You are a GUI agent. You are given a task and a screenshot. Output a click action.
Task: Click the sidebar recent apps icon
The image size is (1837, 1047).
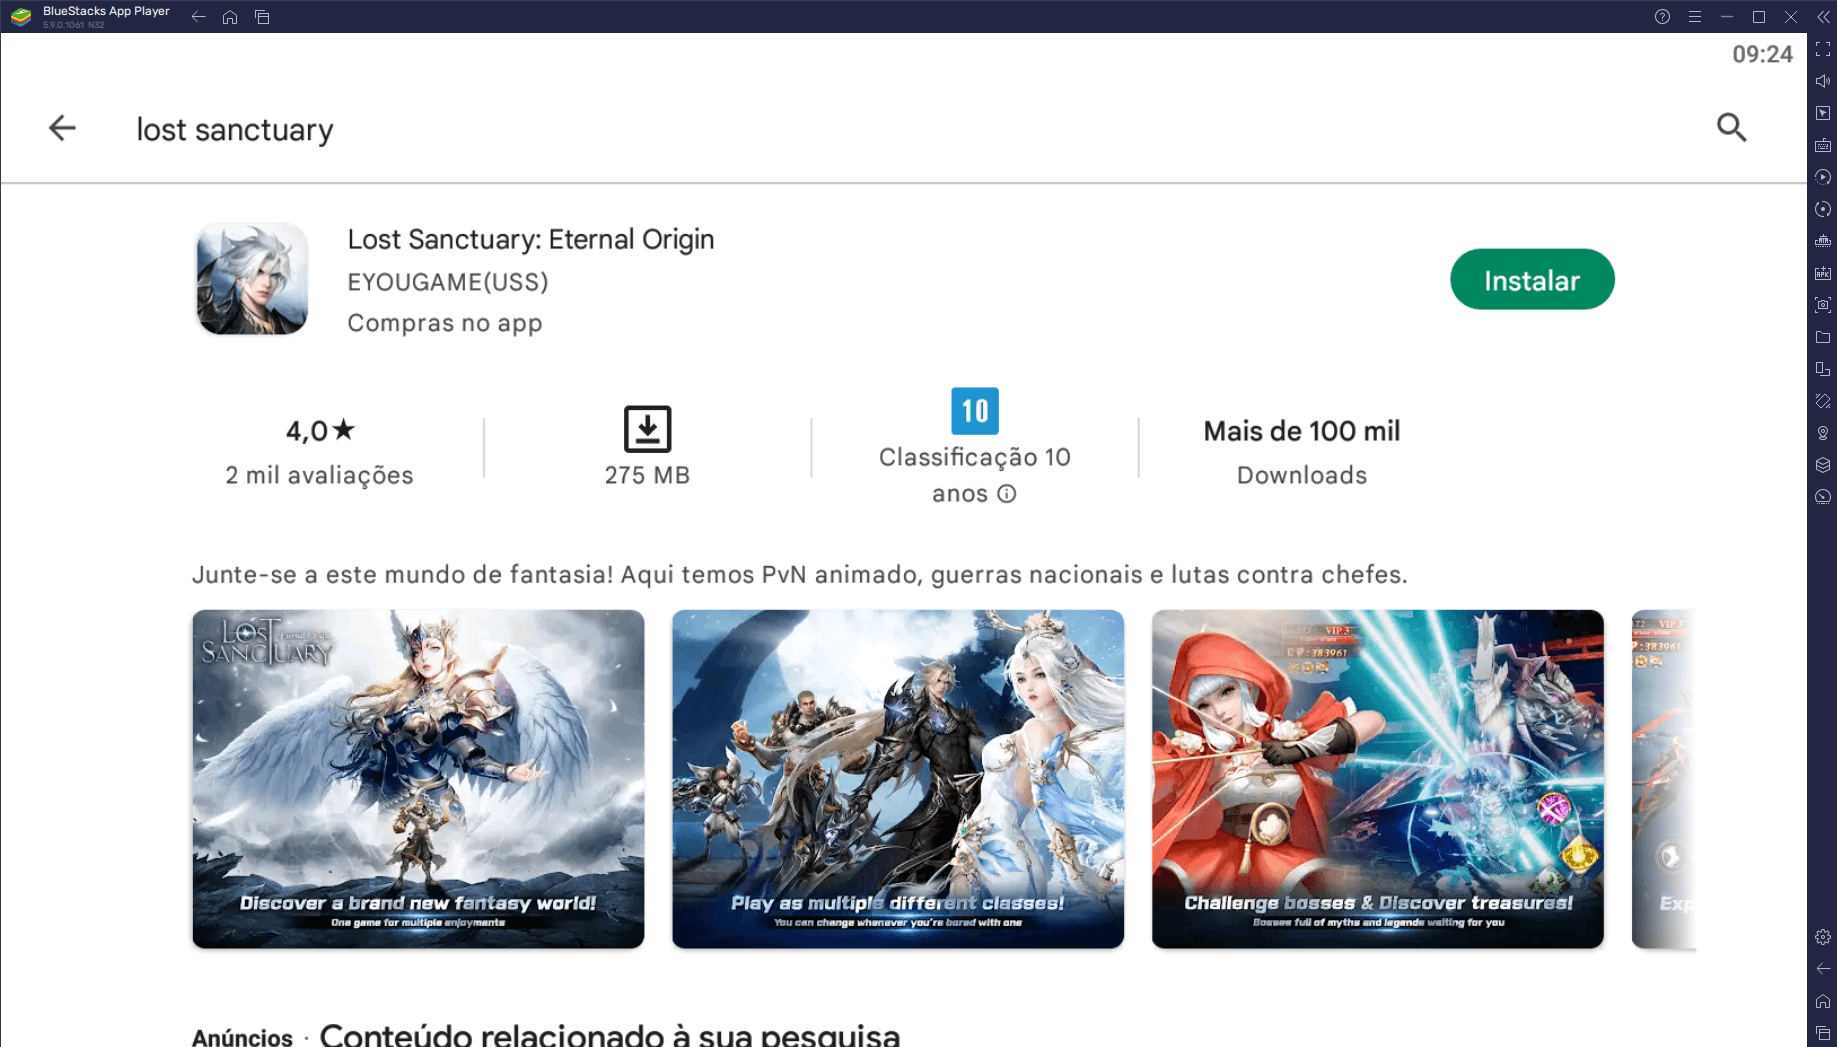click(1823, 1033)
